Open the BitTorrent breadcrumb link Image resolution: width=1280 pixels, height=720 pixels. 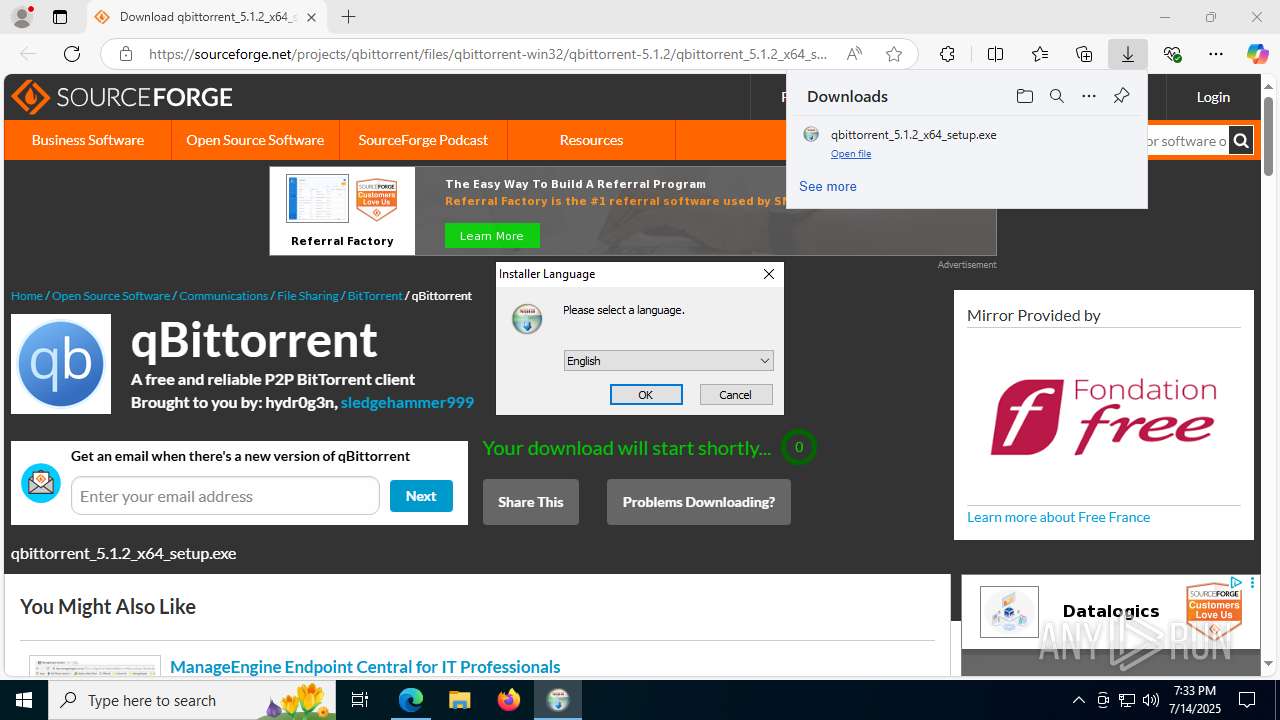(375, 296)
